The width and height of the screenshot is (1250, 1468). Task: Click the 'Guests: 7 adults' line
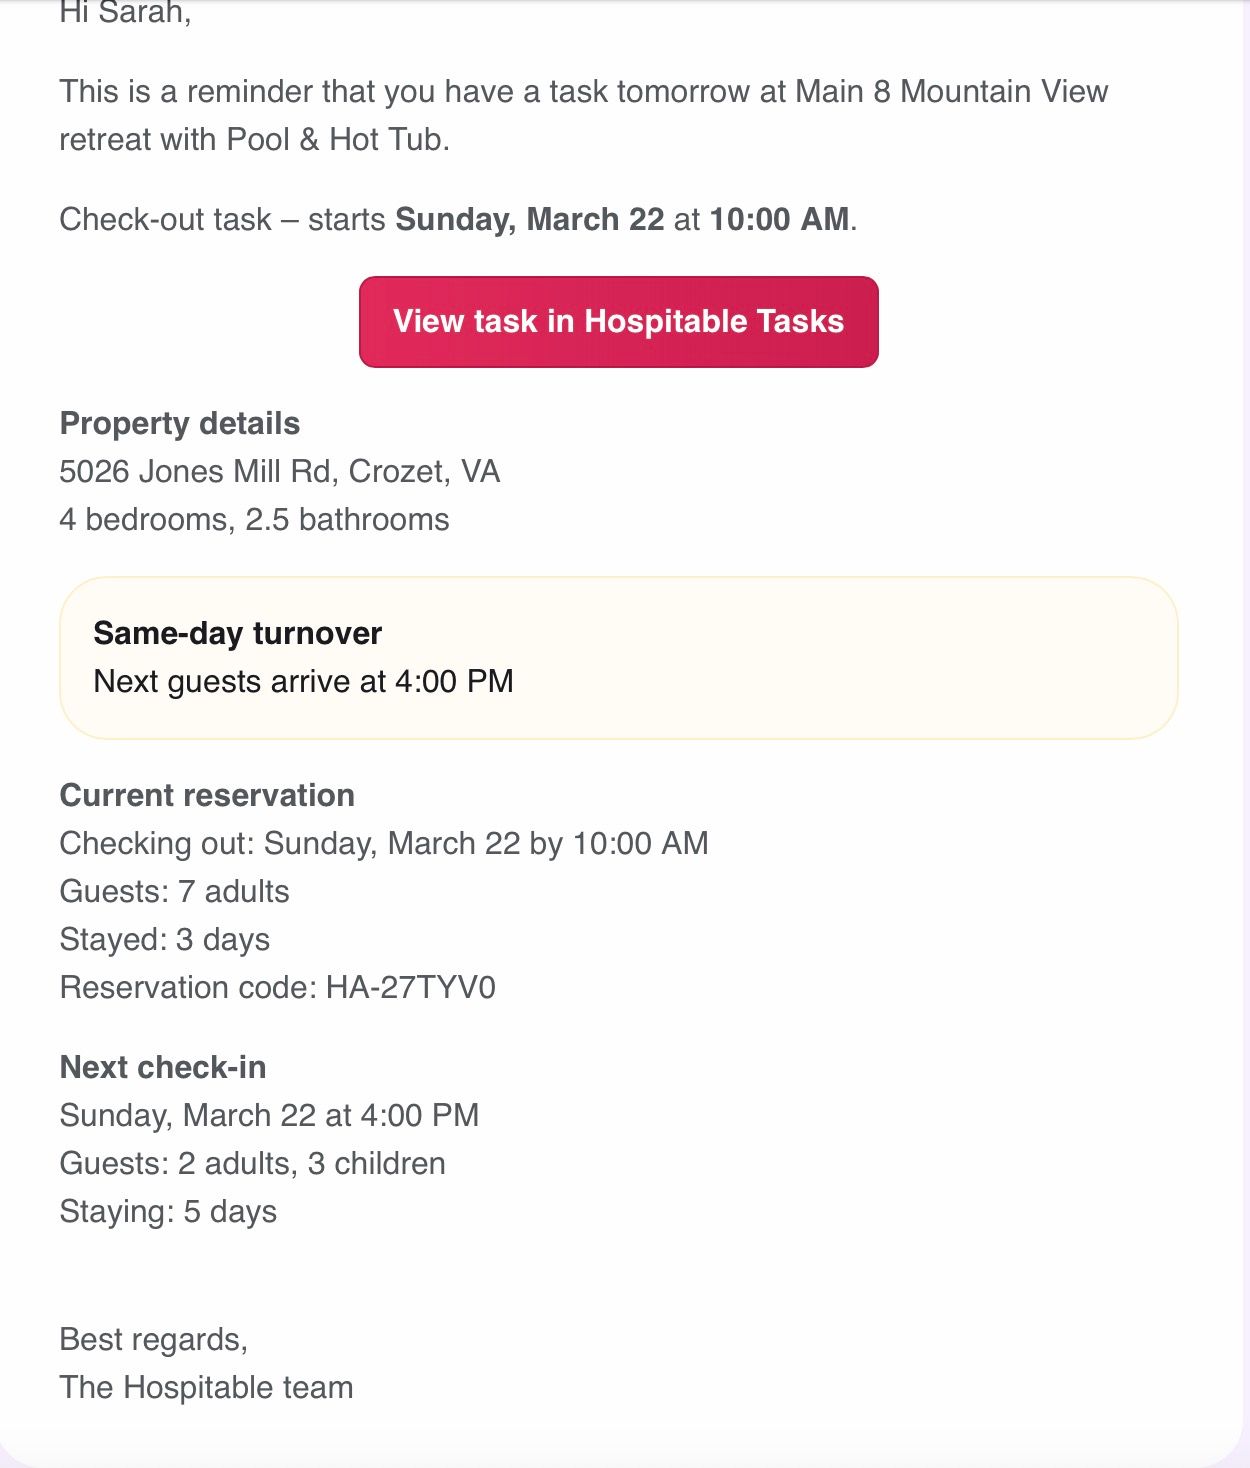point(175,892)
